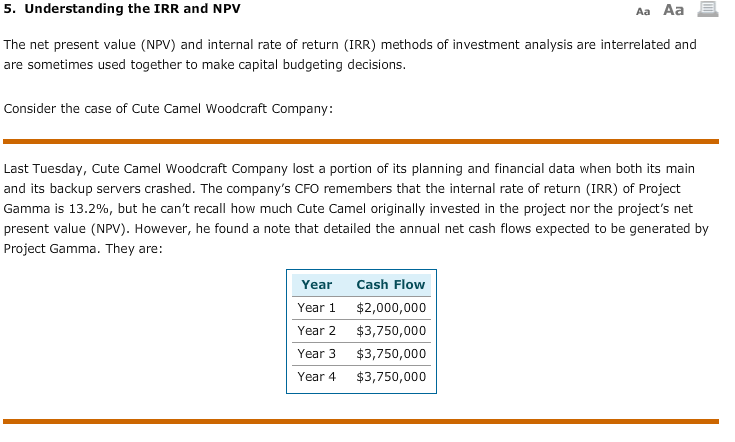Image resolution: width=735 pixels, height=442 pixels.
Task: Click the 'Year' column header
Action: [316, 284]
